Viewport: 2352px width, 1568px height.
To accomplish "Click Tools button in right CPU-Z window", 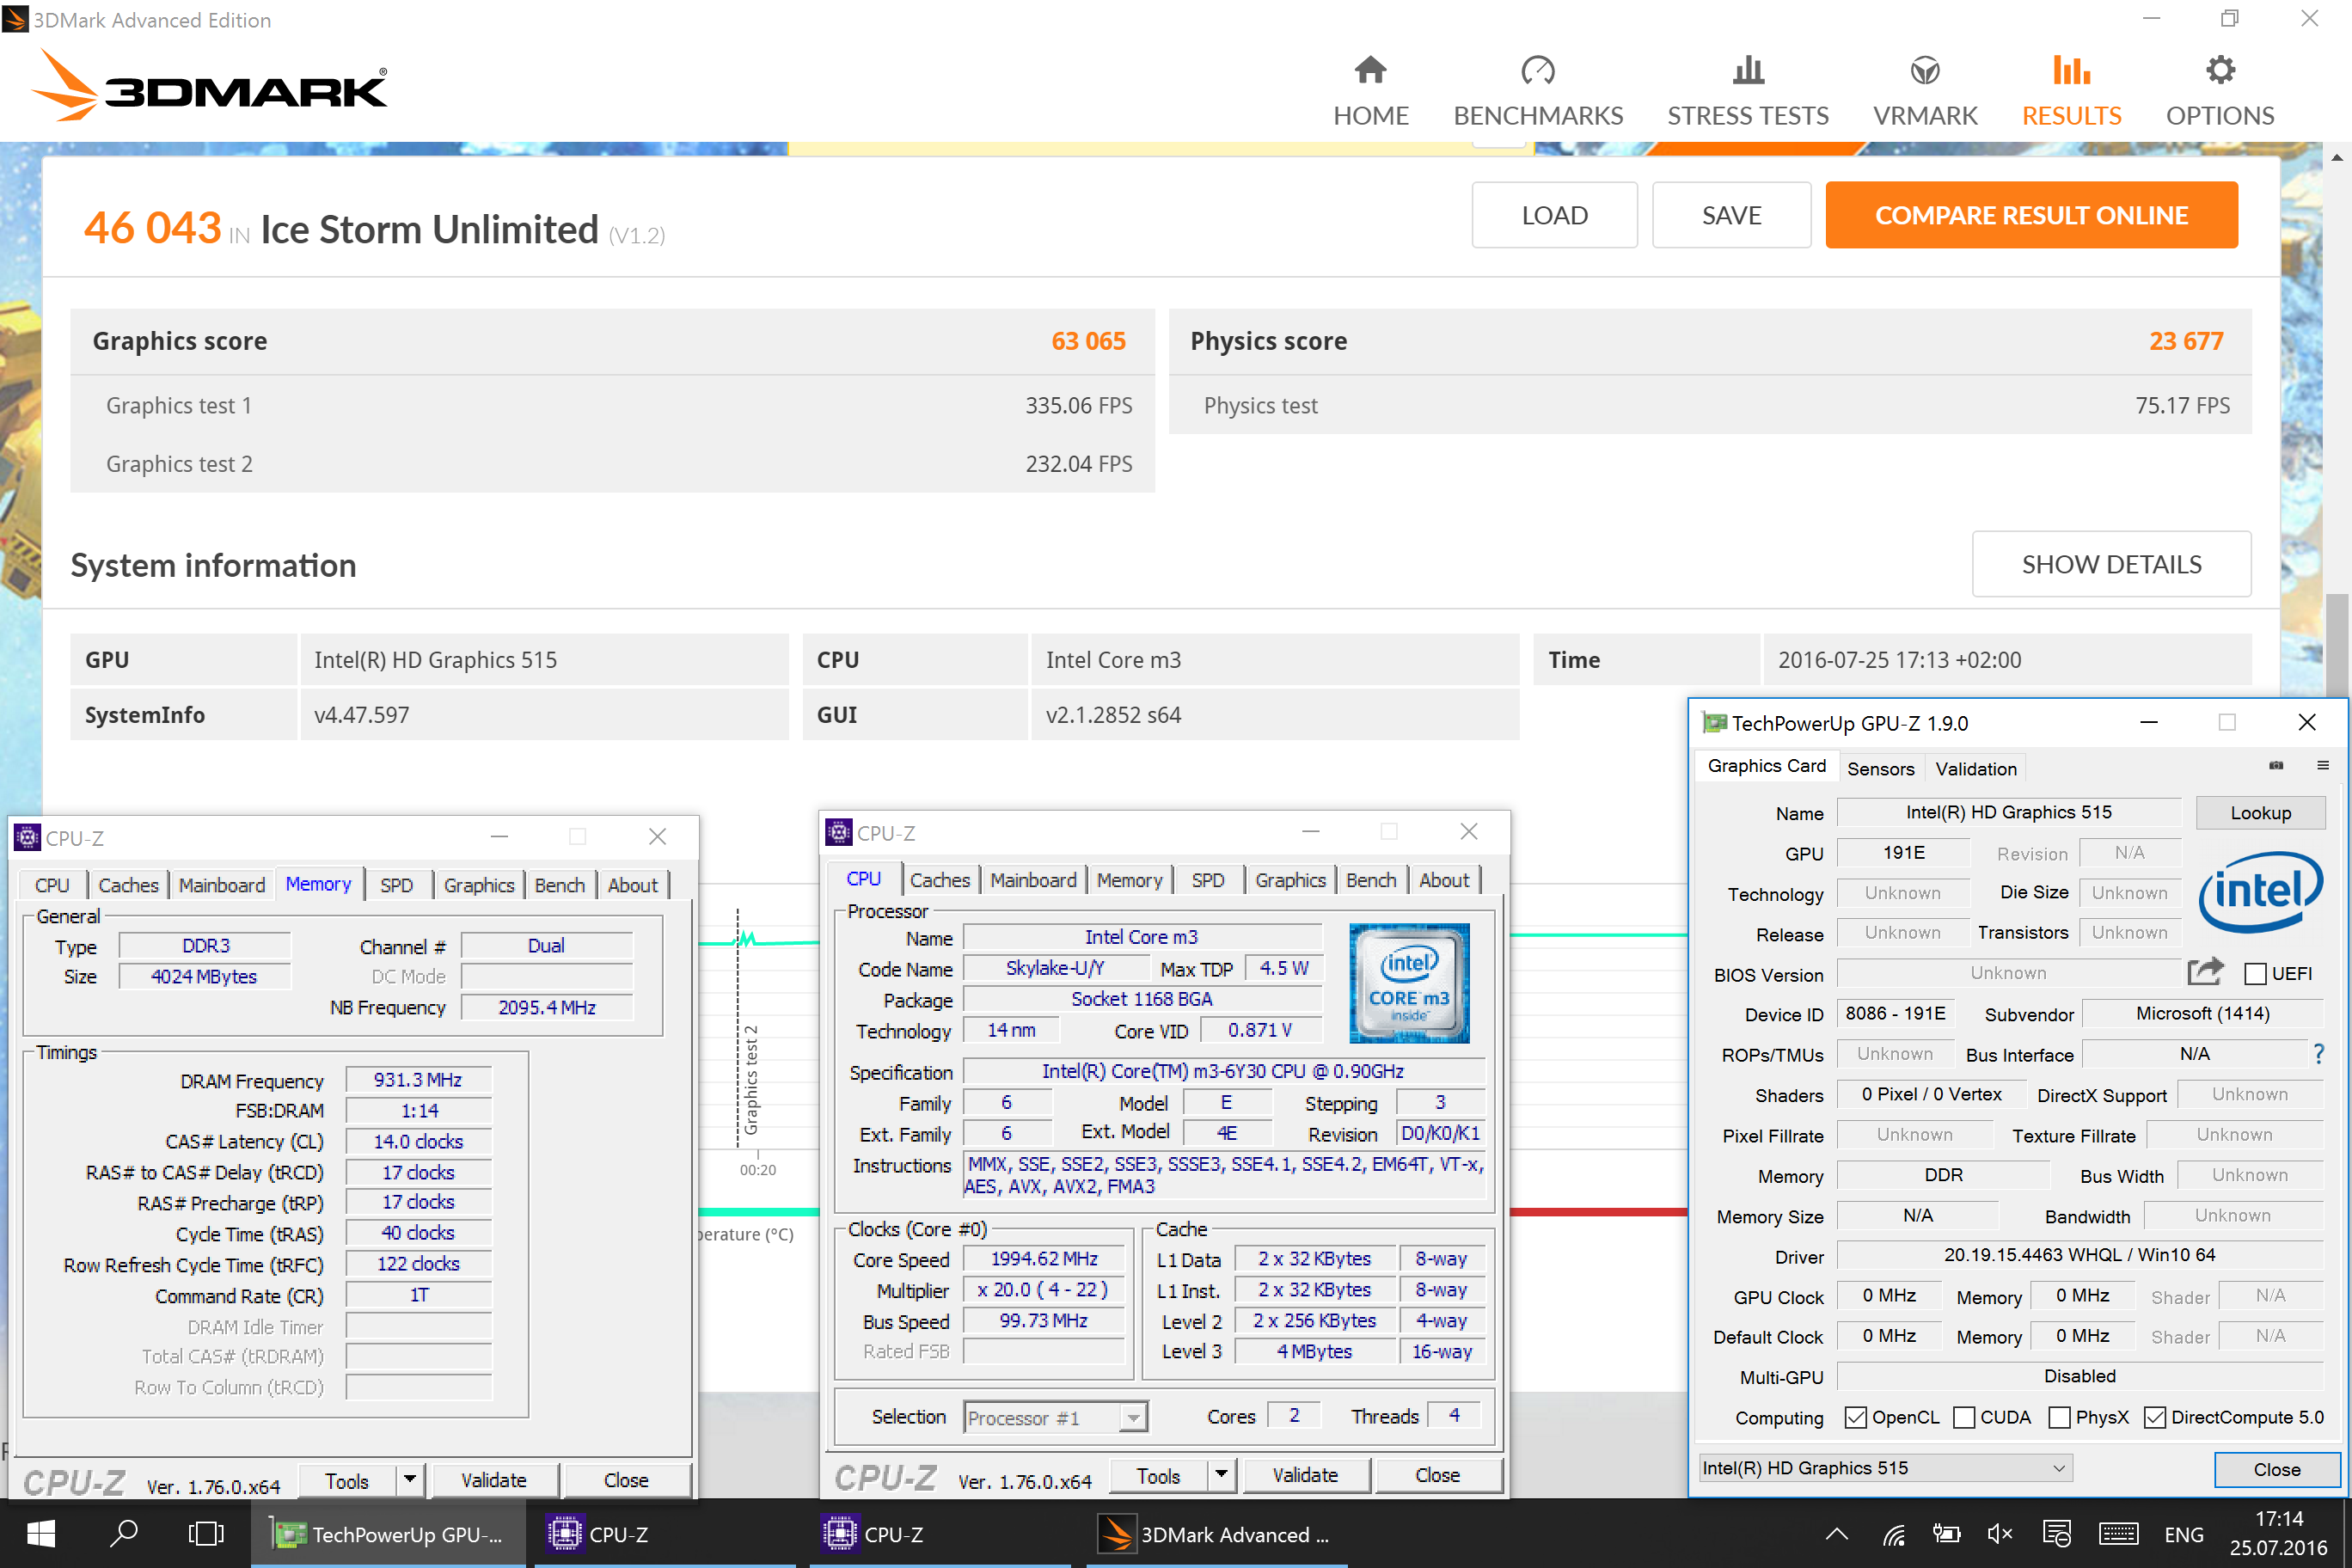I will point(1158,1475).
